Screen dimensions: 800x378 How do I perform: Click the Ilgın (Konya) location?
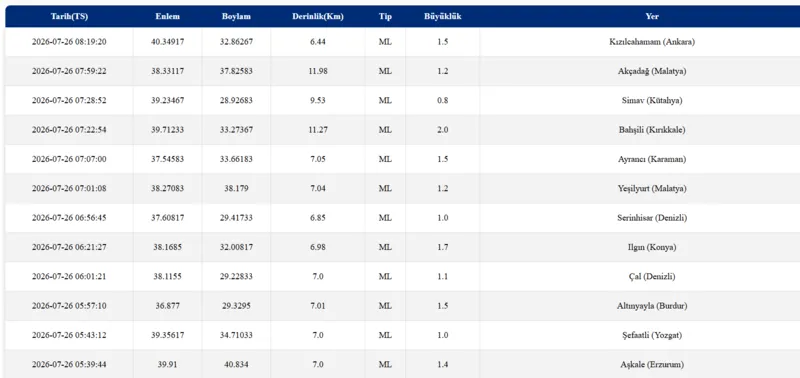(652, 247)
